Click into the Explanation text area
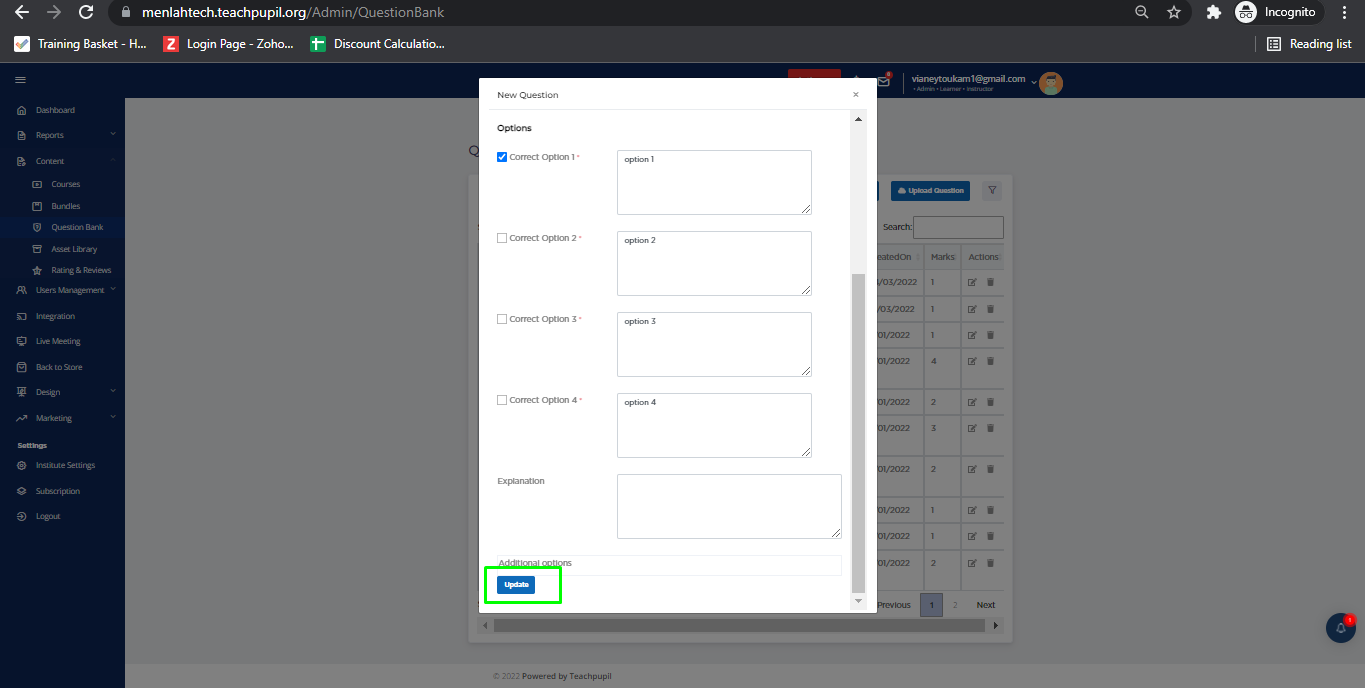 coord(729,506)
